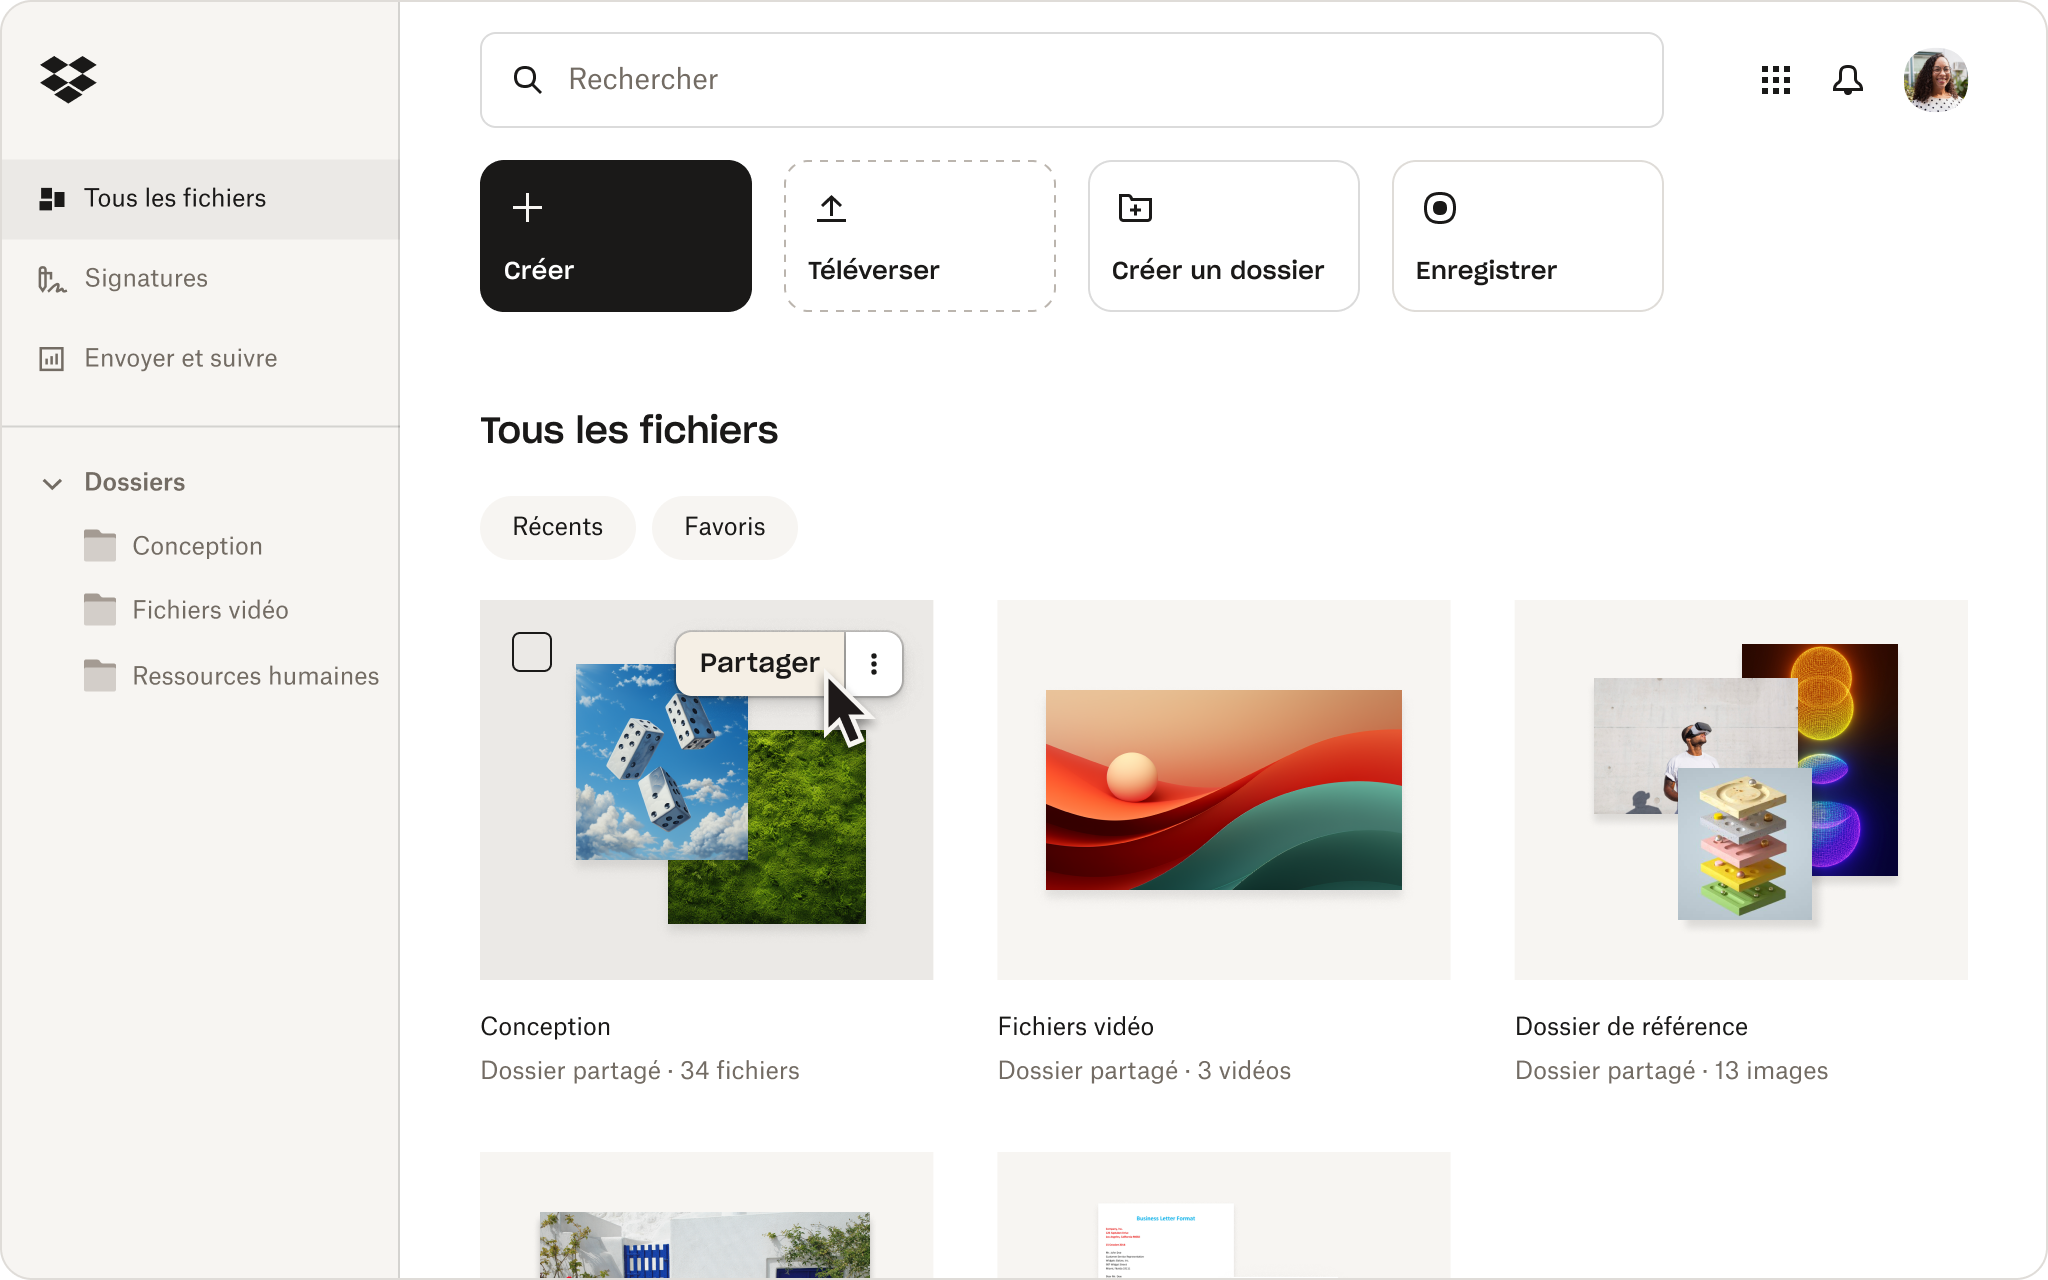Image resolution: width=2048 pixels, height=1280 pixels.
Task: Click the Upload/Téléverser icon
Action: [832, 204]
